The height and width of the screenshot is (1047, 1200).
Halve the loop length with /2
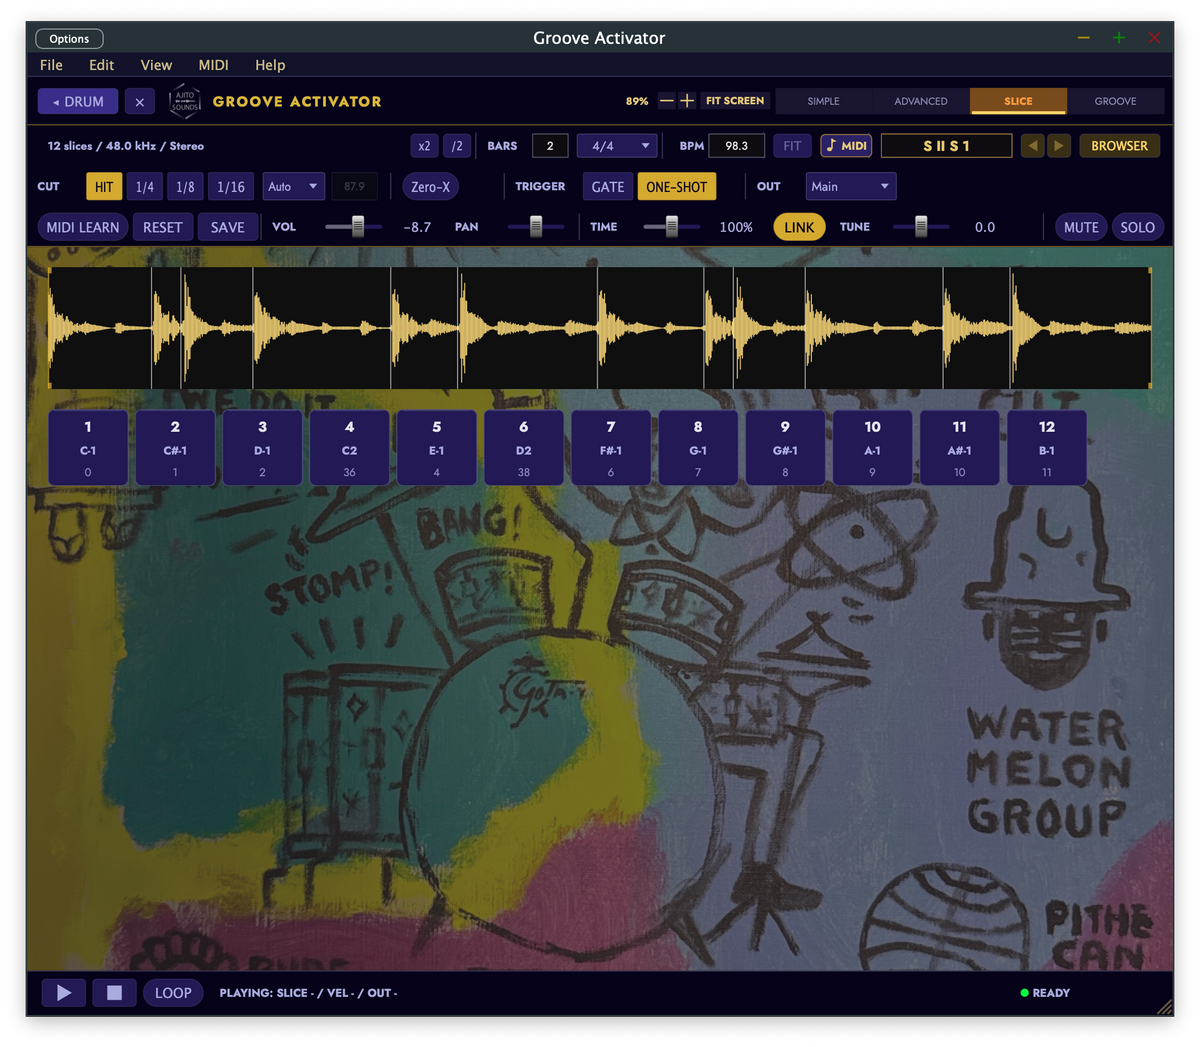coord(457,146)
